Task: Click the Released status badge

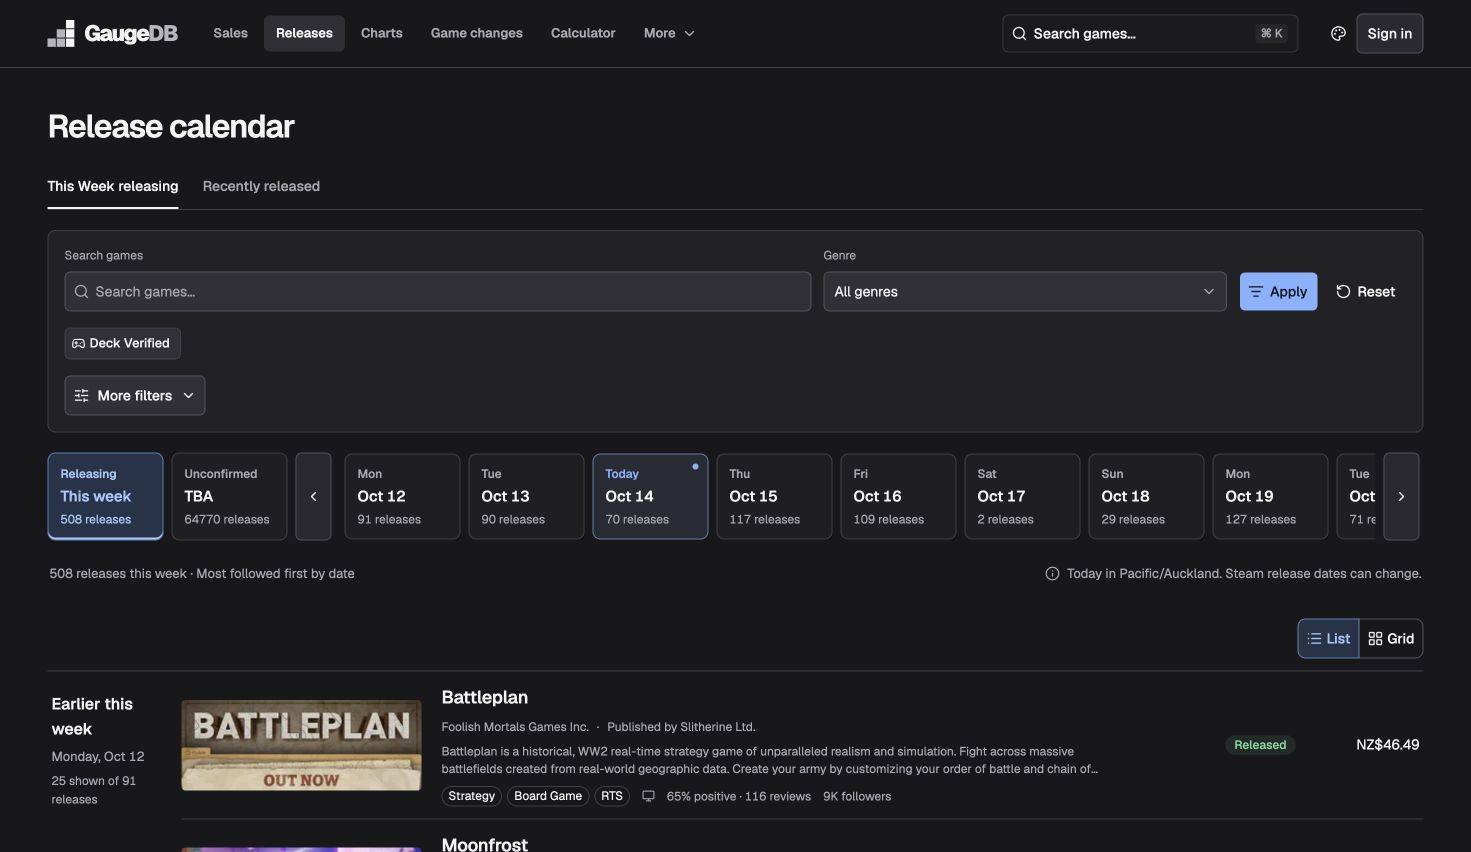Action: (x=1260, y=745)
